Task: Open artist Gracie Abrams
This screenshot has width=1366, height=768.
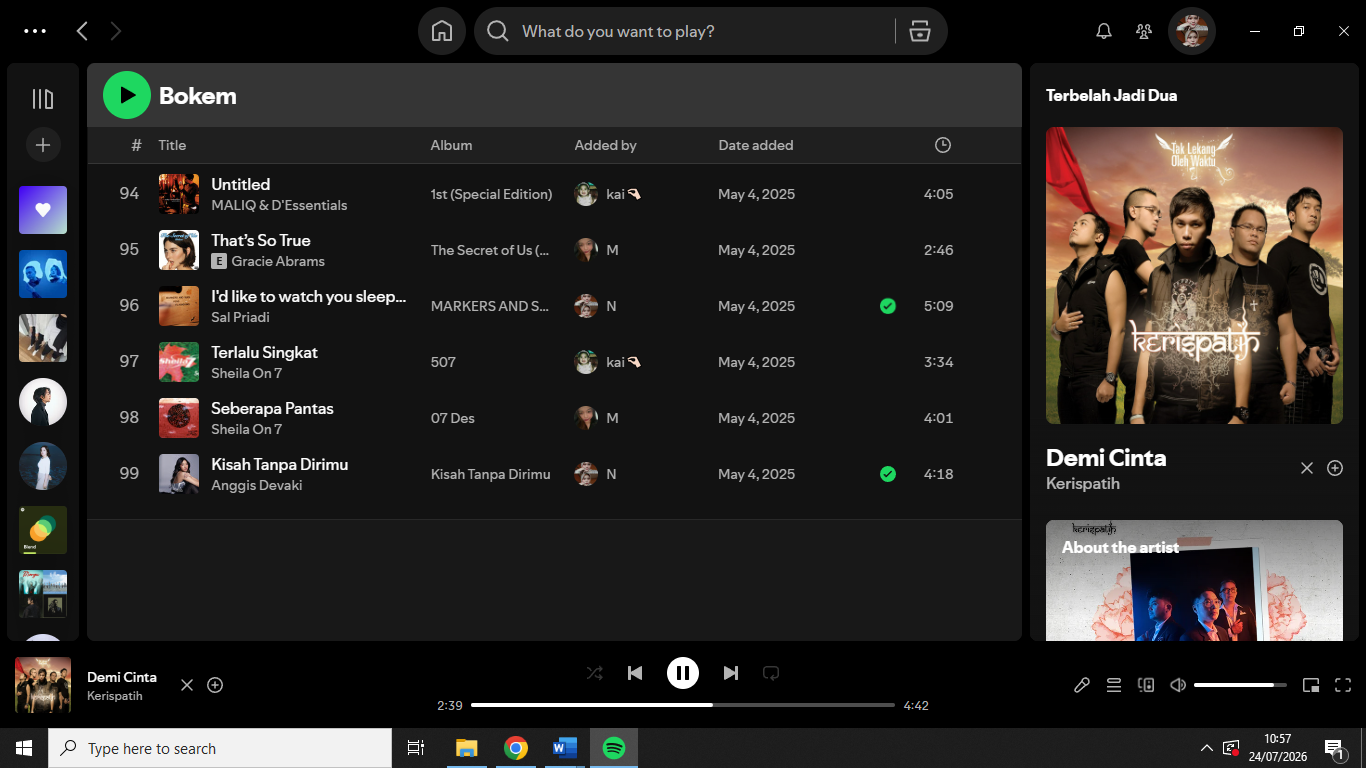Action: [278, 261]
